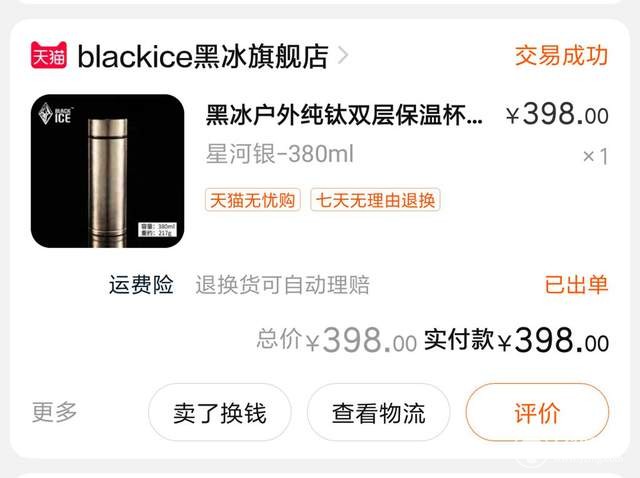The image size is (640, 478).
Task: Open product title 黑冰户外纯钛双层保温杯
Action: point(344,115)
